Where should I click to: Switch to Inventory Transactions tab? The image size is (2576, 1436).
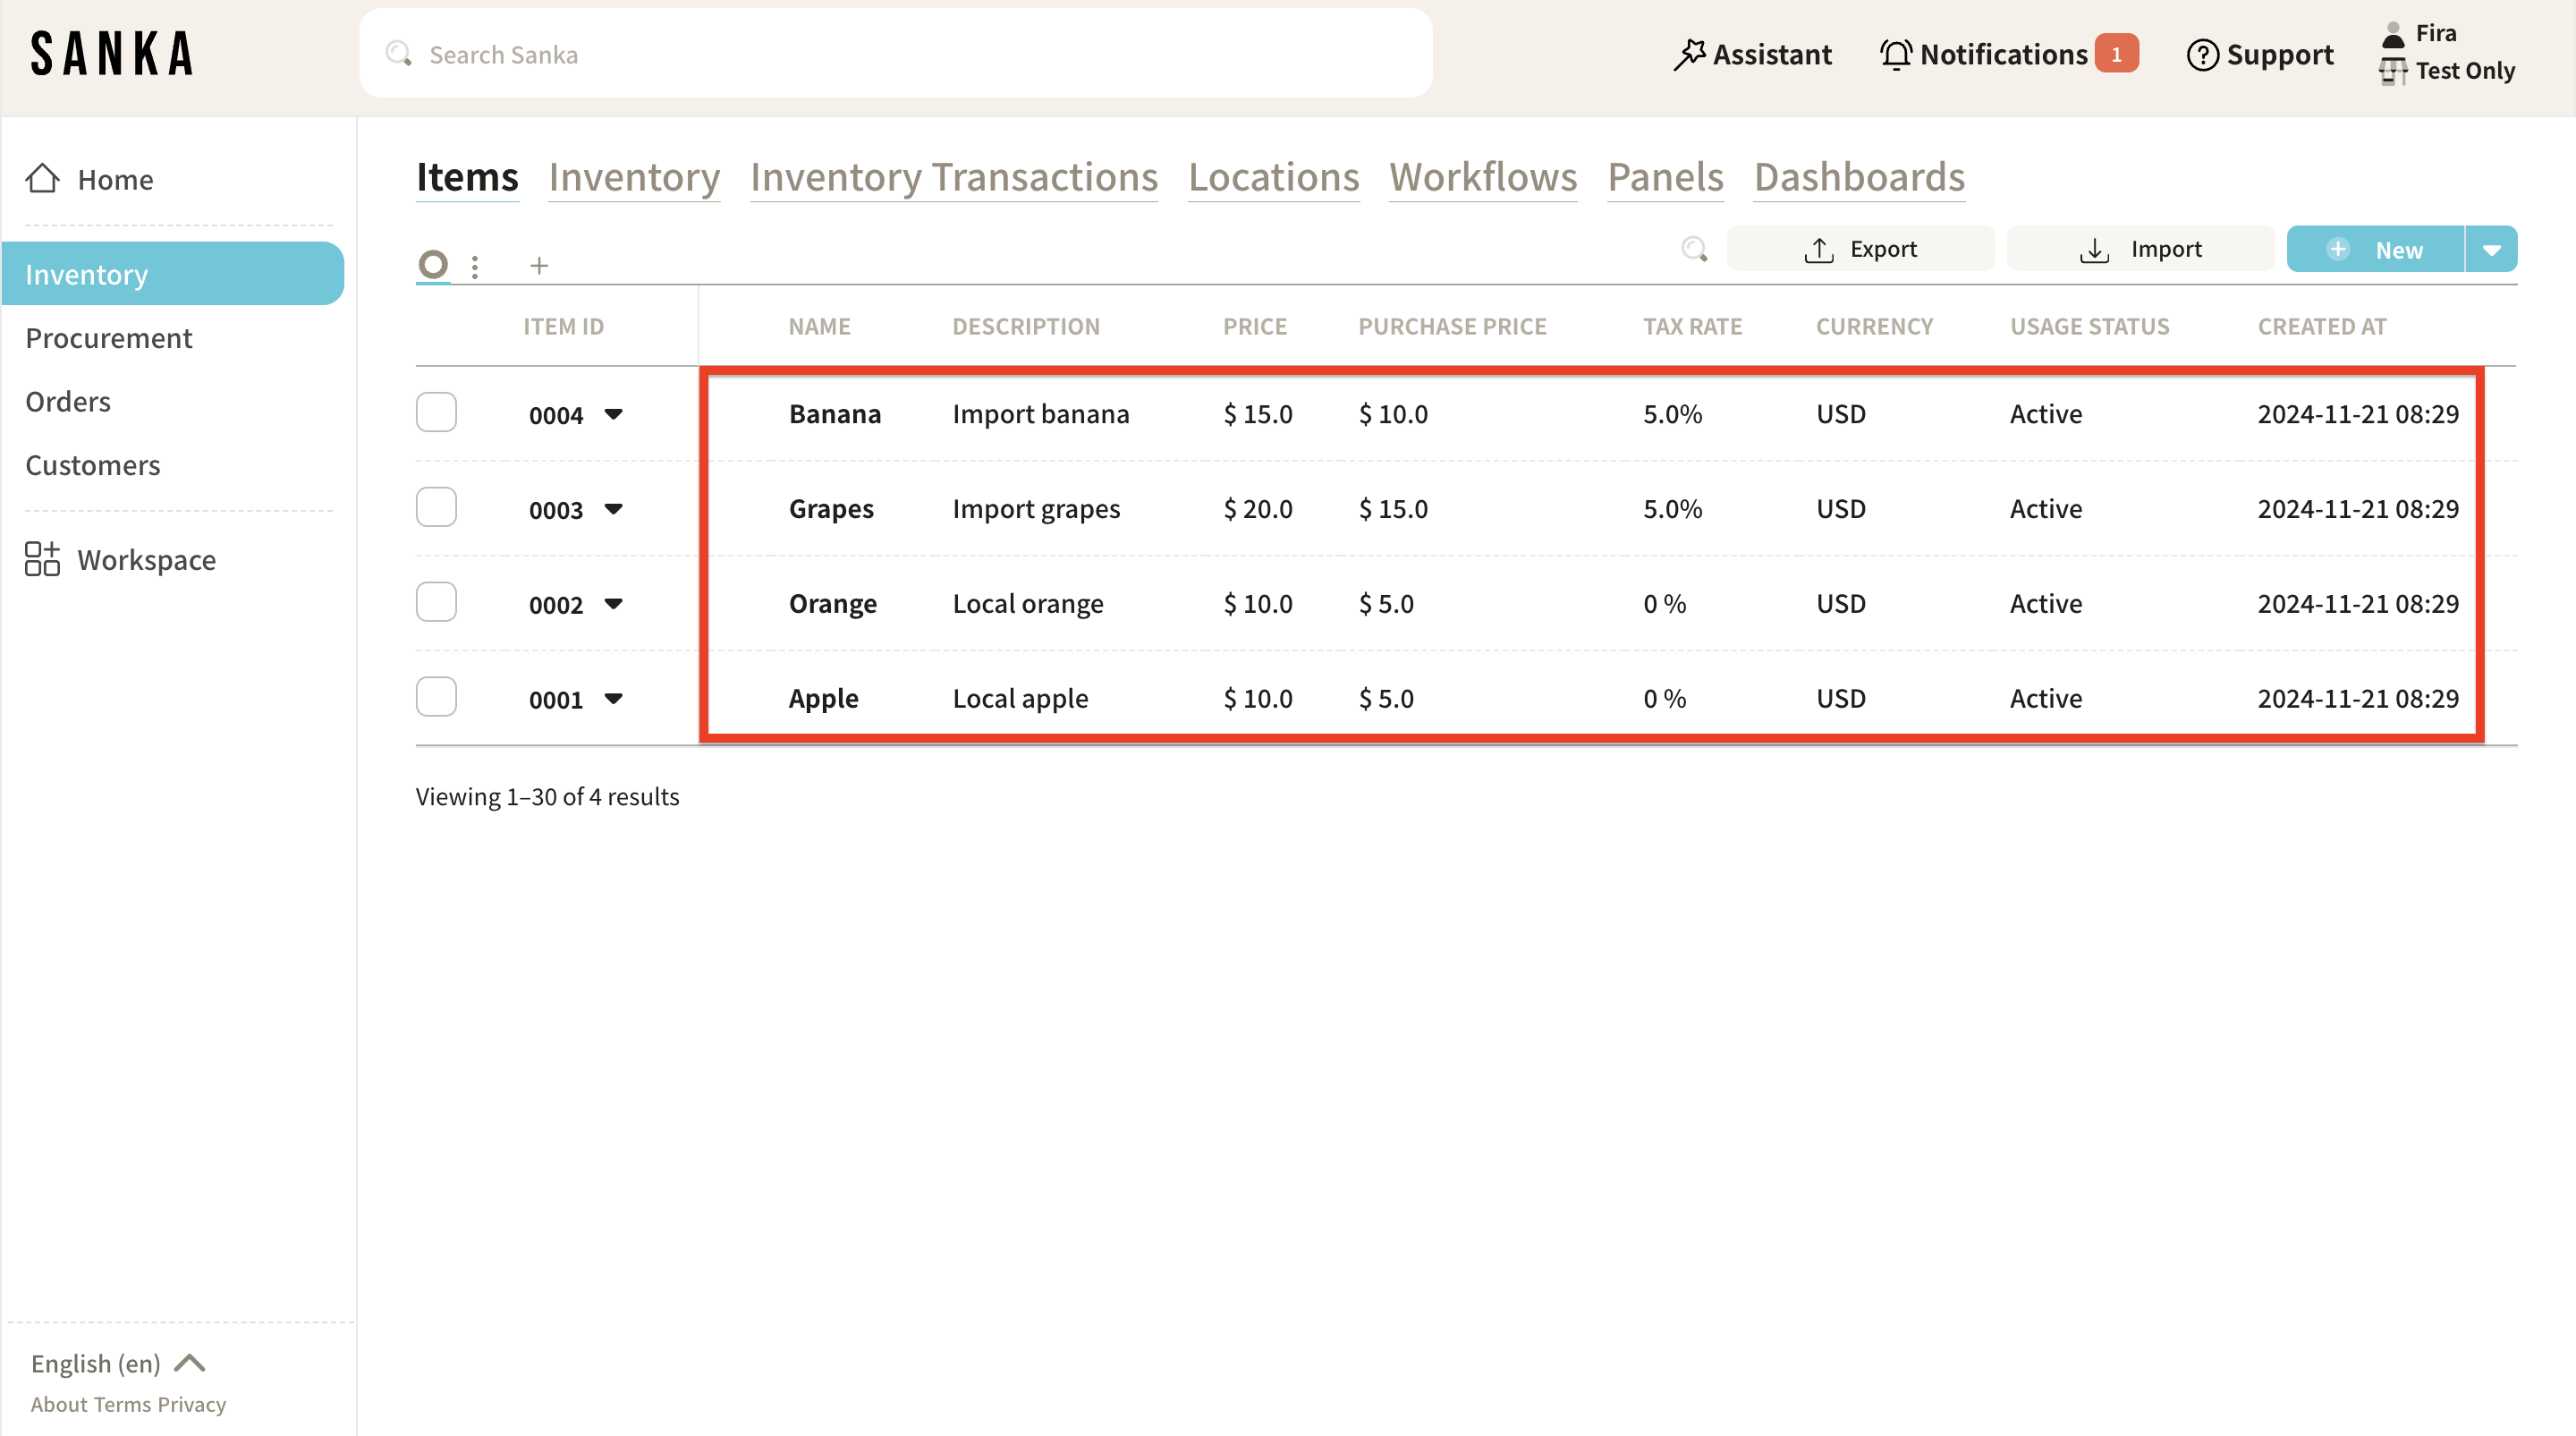[x=953, y=178]
